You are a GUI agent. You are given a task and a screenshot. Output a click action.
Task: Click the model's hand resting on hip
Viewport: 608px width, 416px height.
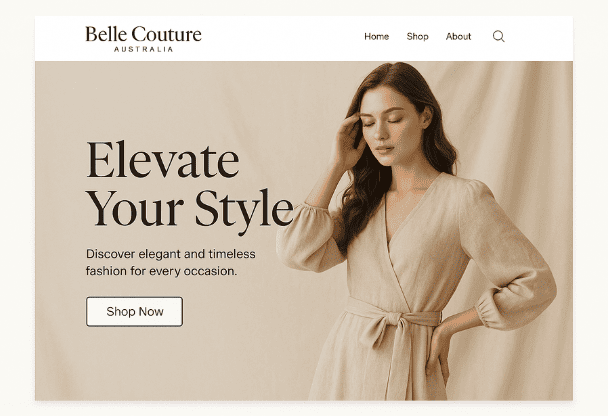coord(440,351)
